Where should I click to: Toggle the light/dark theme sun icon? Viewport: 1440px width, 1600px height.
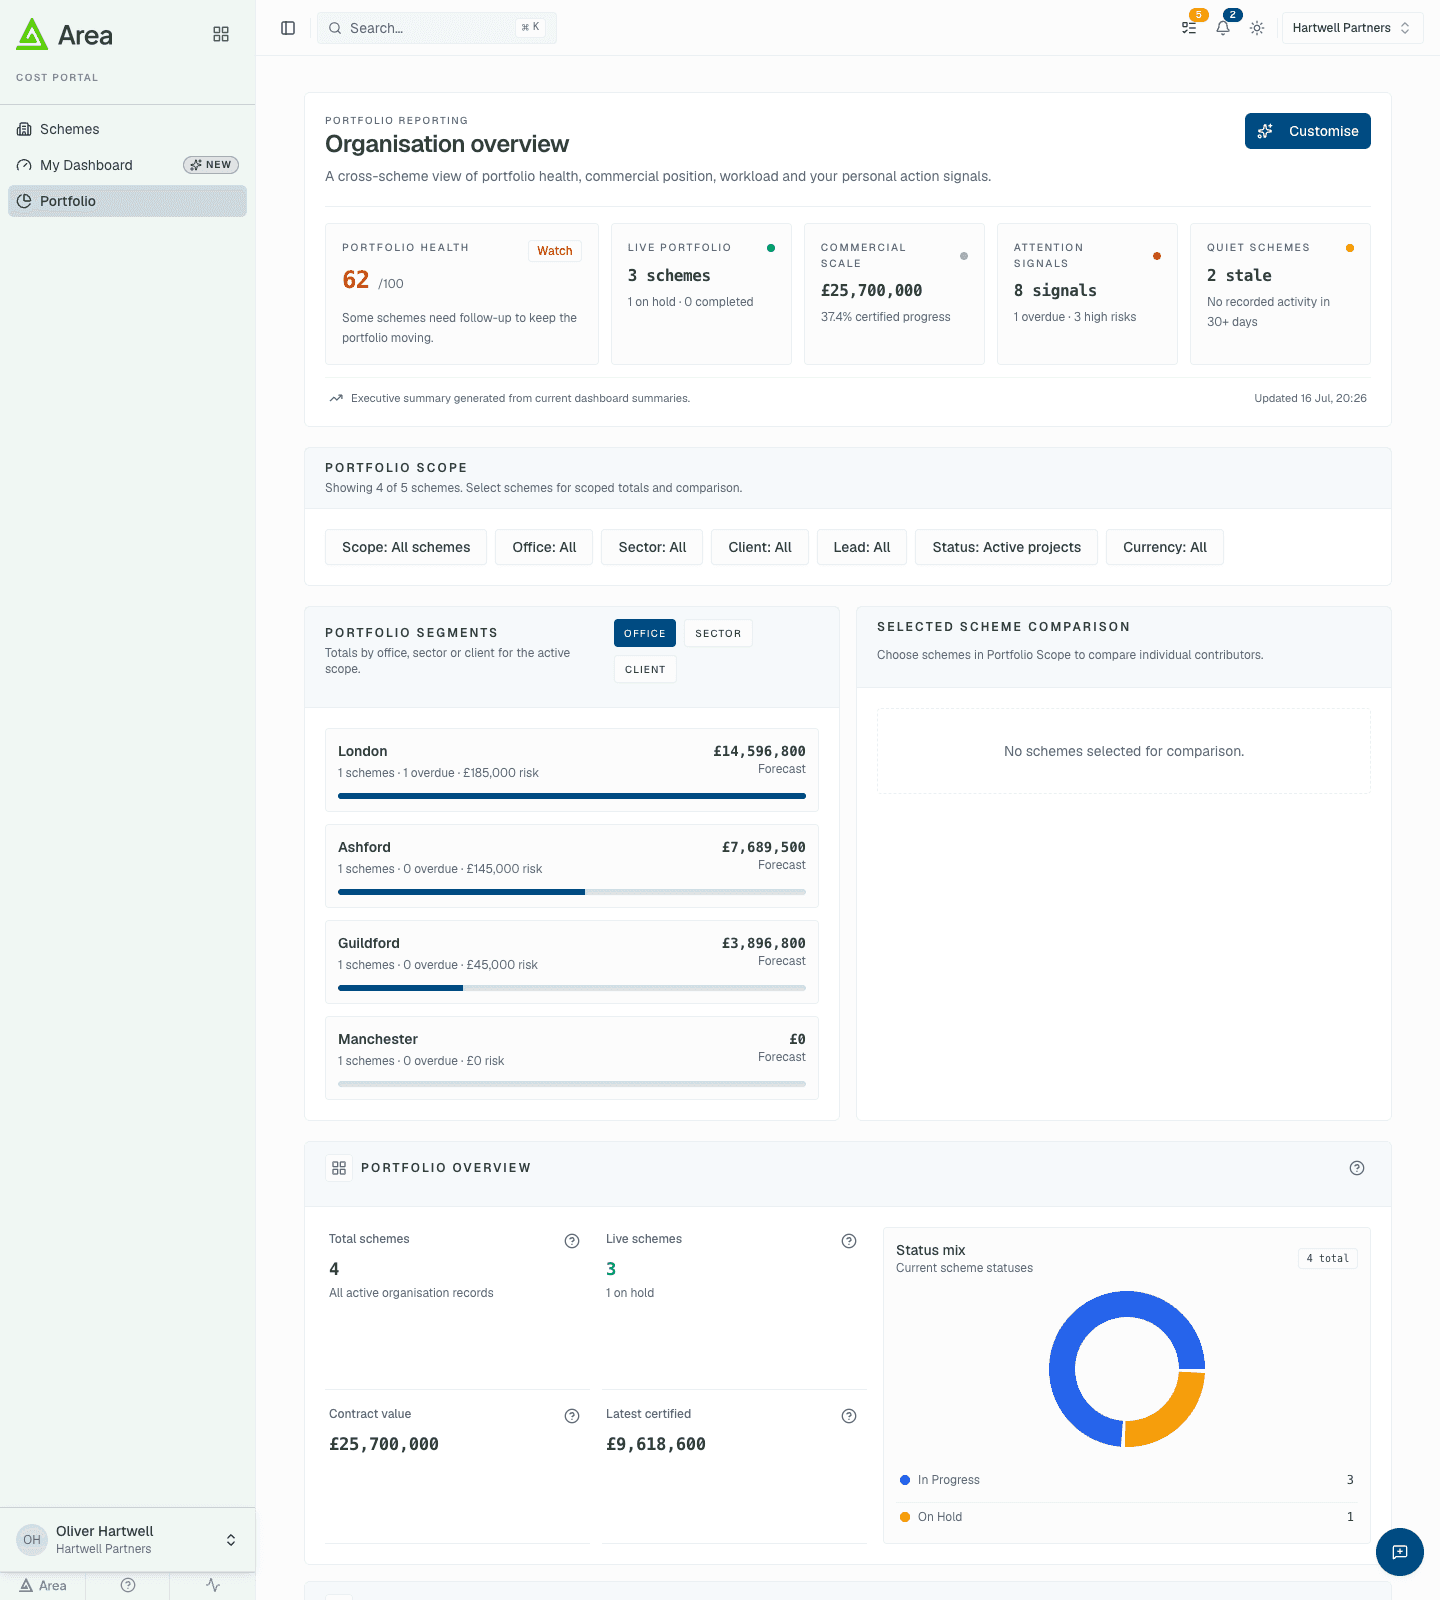click(1257, 28)
